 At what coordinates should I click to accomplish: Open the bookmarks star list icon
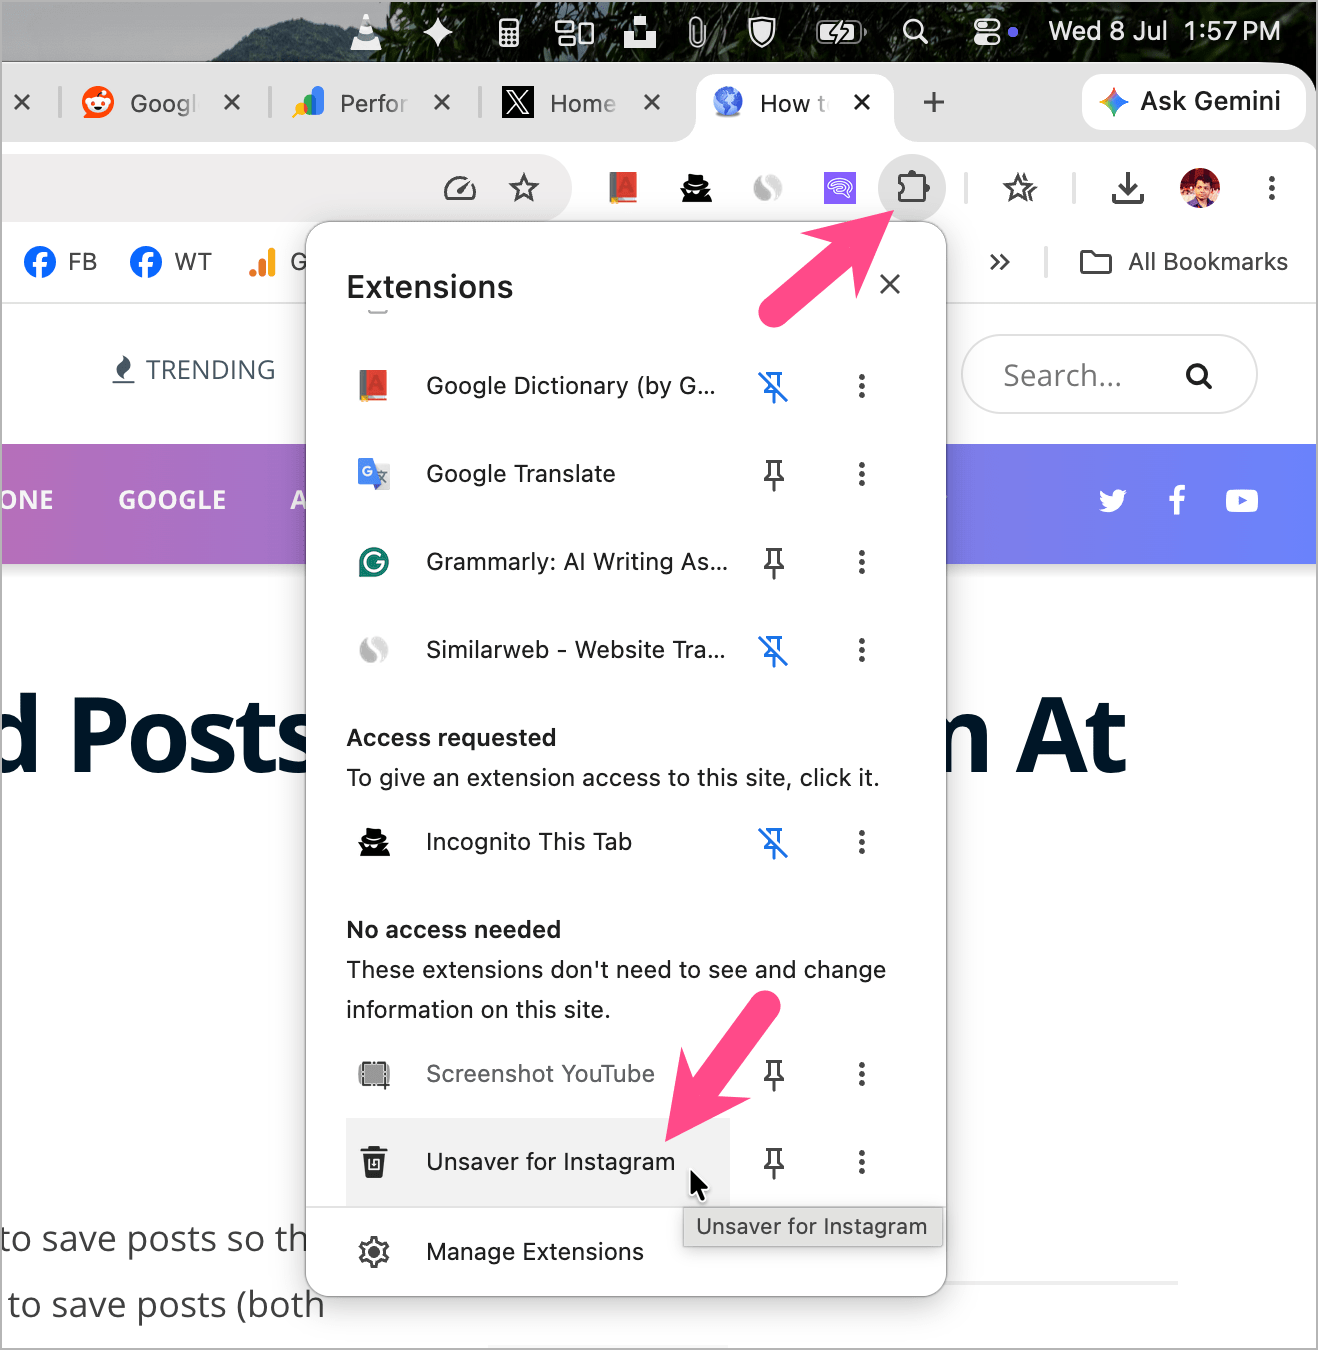(x=1020, y=187)
